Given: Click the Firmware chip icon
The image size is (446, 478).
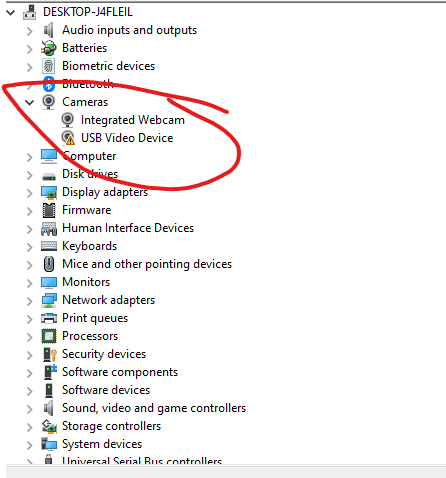Looking at the screenshot, I should click(49, 210).
